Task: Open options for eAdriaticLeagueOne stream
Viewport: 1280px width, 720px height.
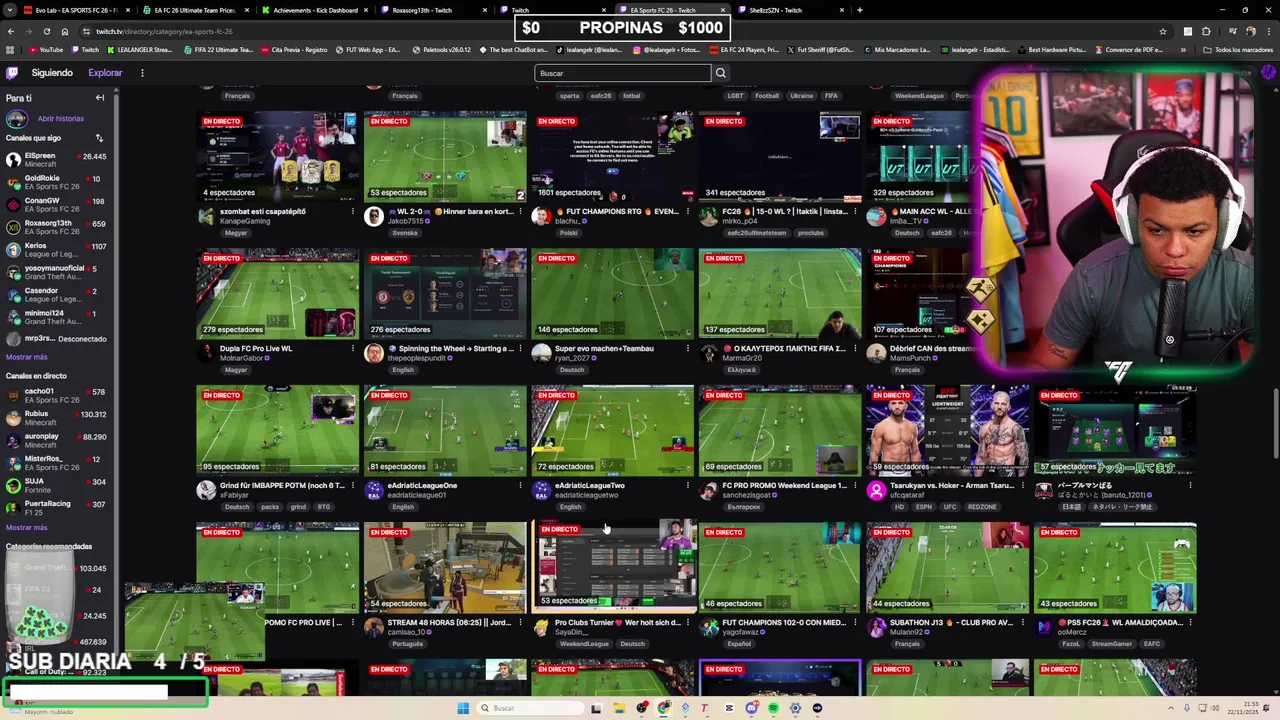Action: click(x=520, y=485)
